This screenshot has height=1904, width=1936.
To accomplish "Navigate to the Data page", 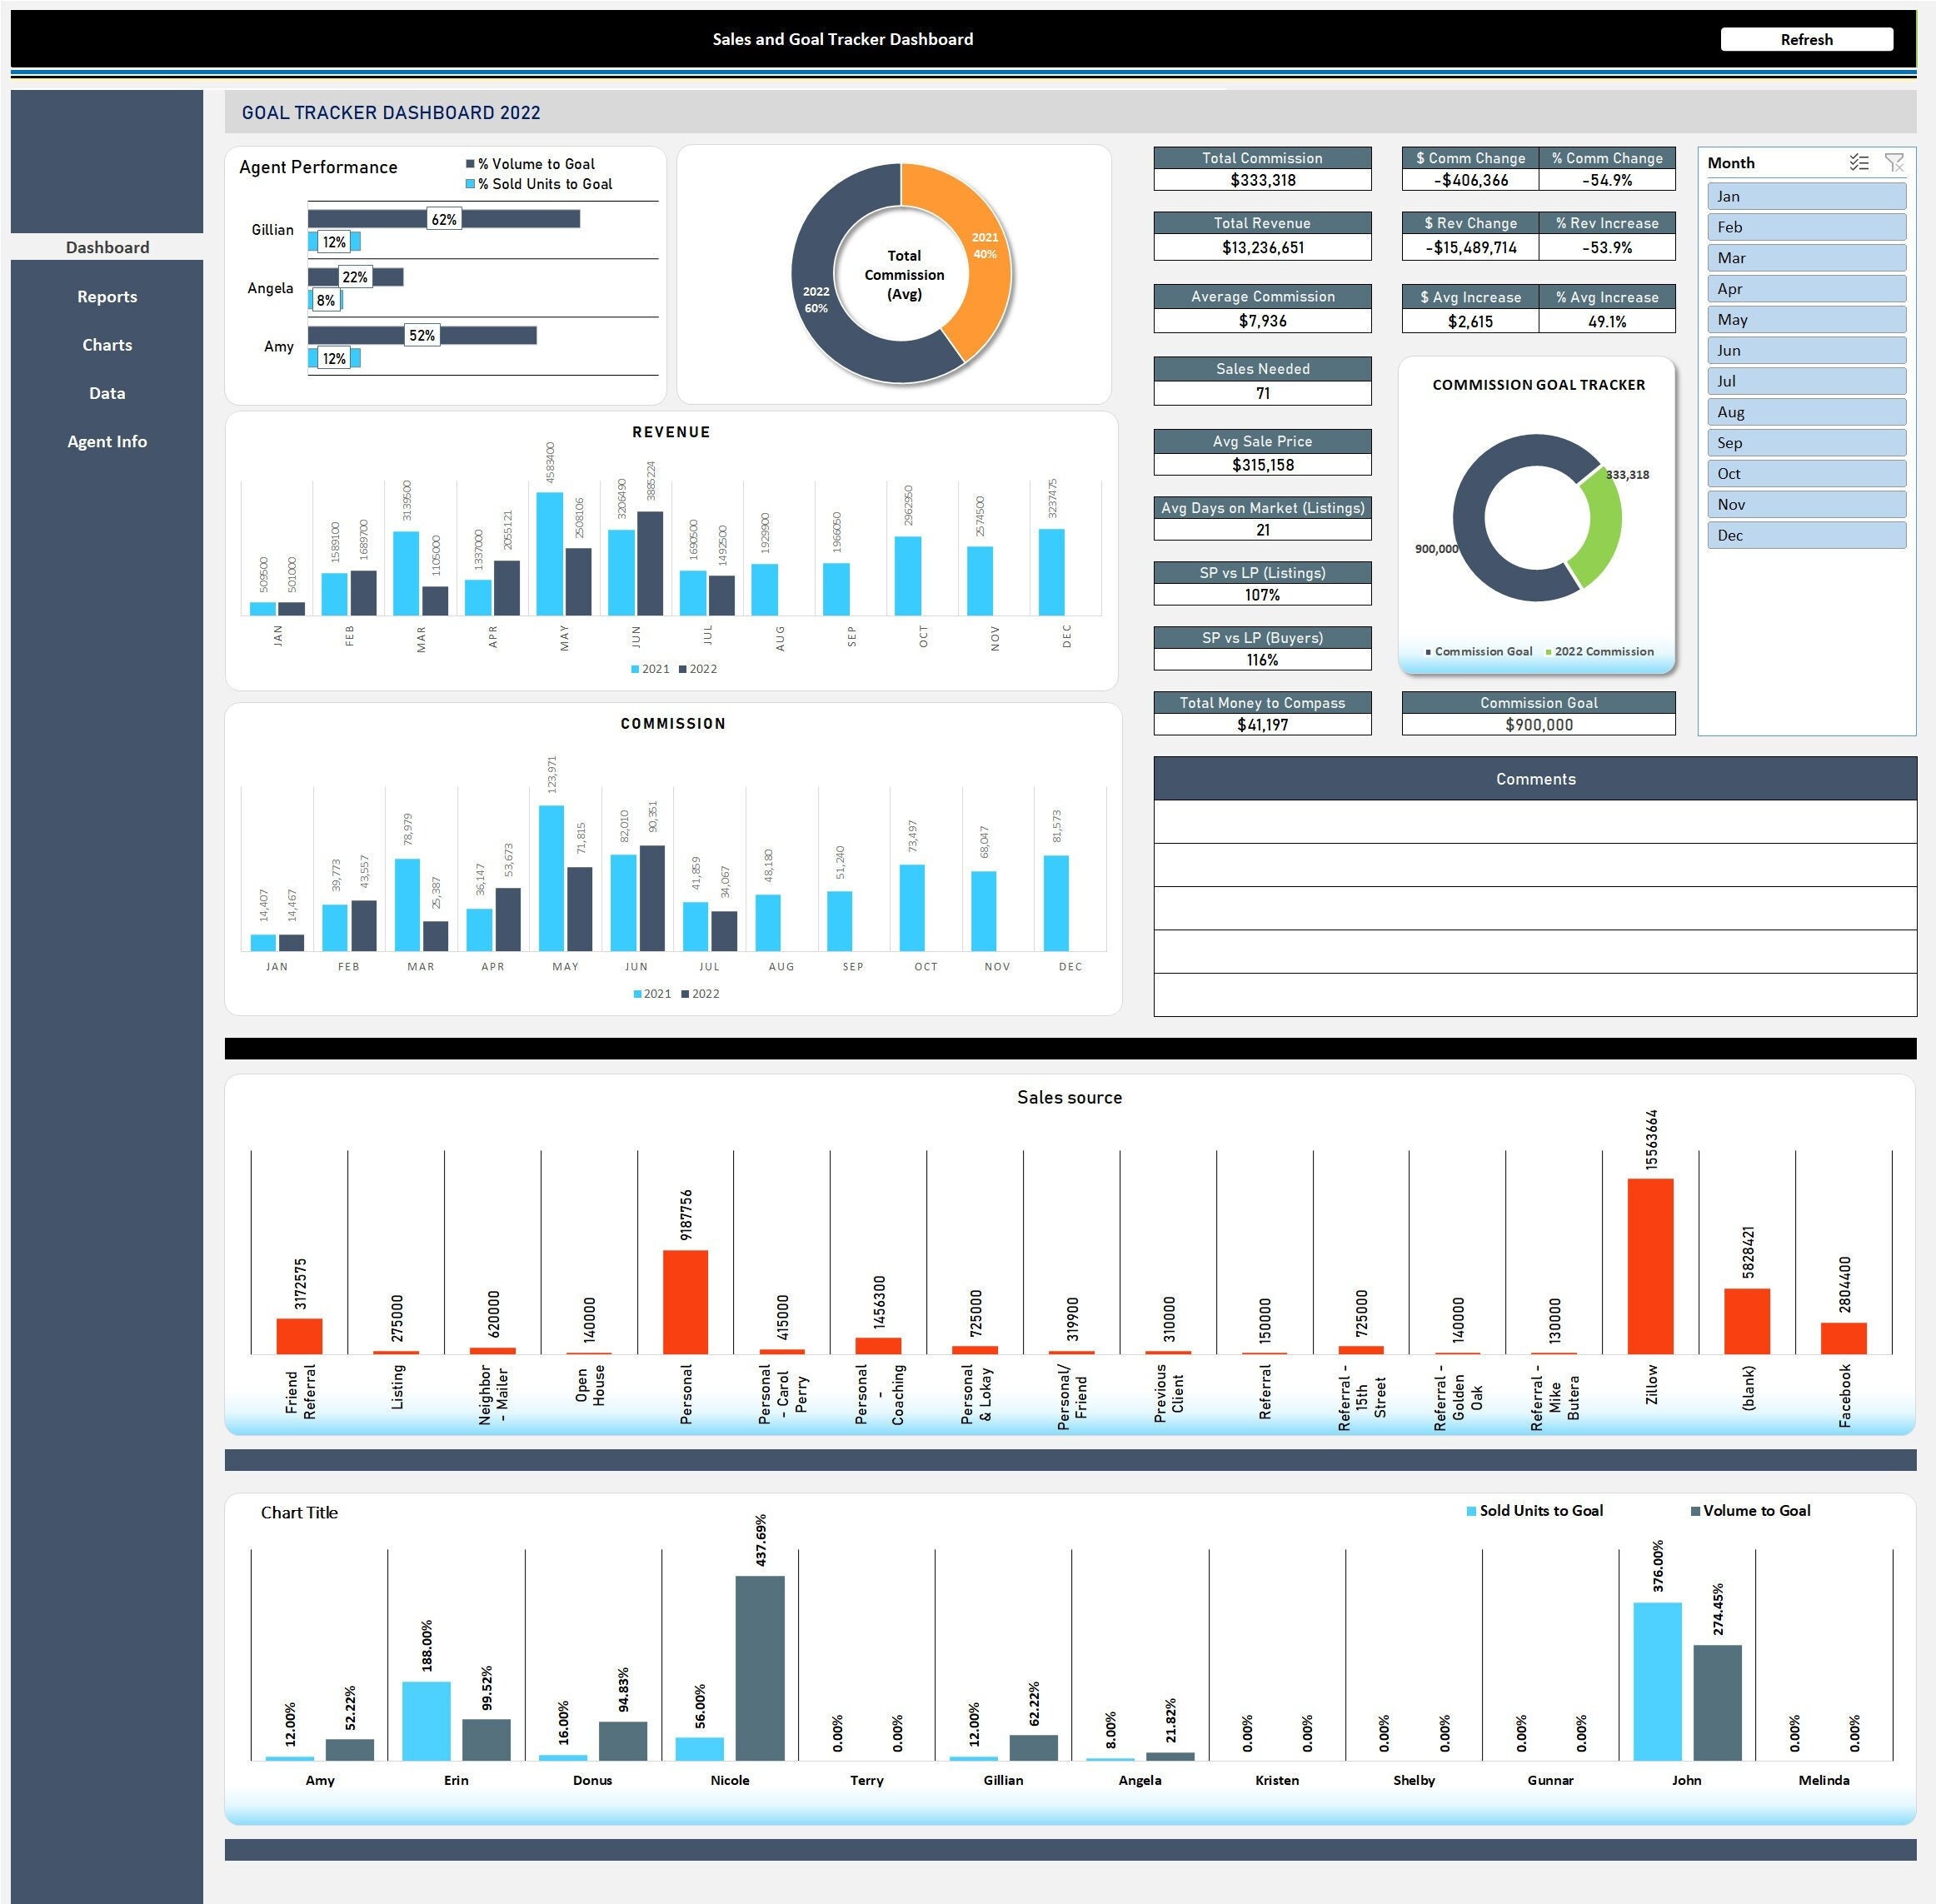I will [x=107, y=393].
